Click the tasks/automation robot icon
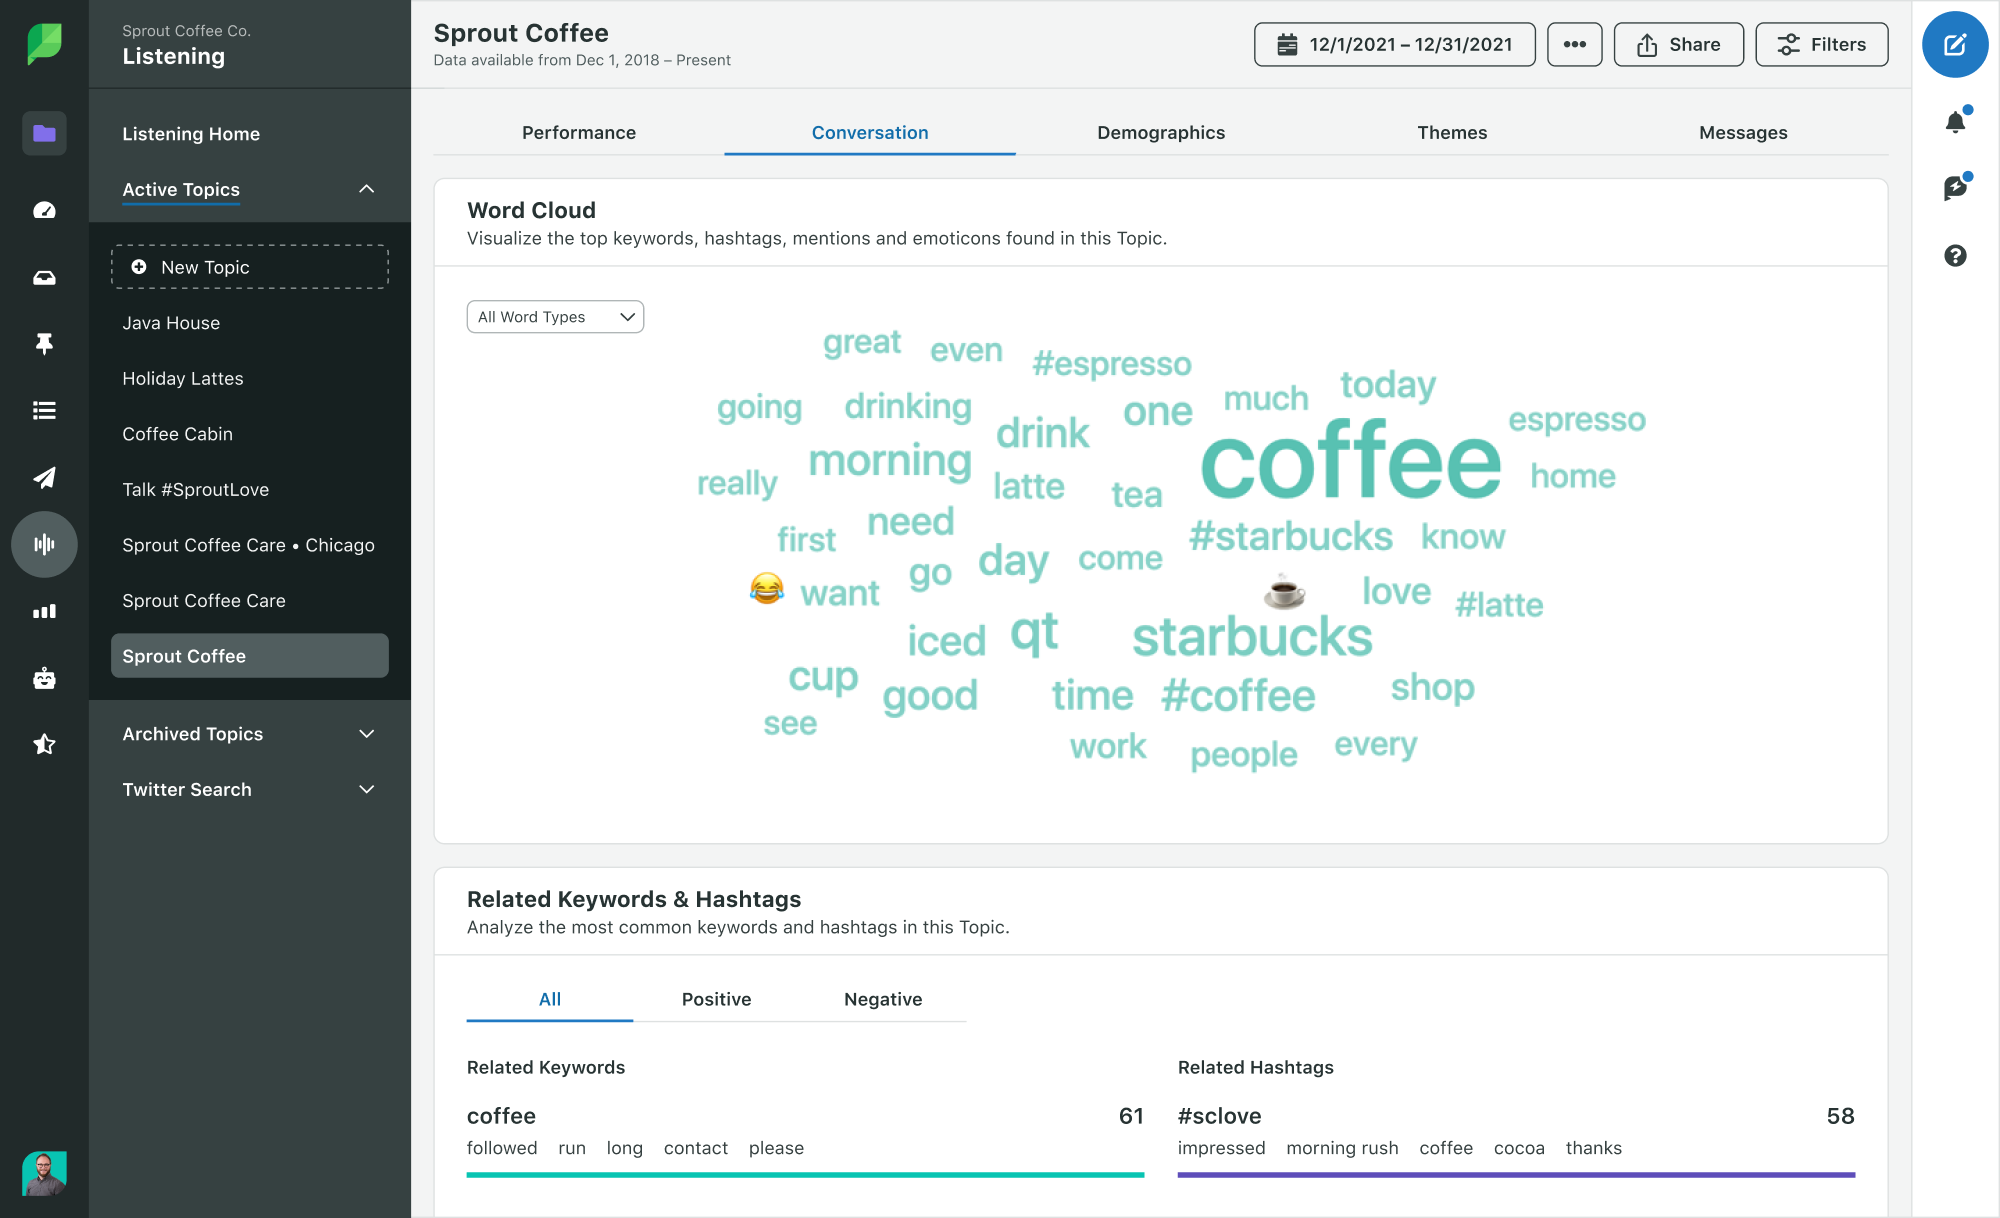Image resolution: width=2000 pixels, height=1218 pixels. pos(43,677)
